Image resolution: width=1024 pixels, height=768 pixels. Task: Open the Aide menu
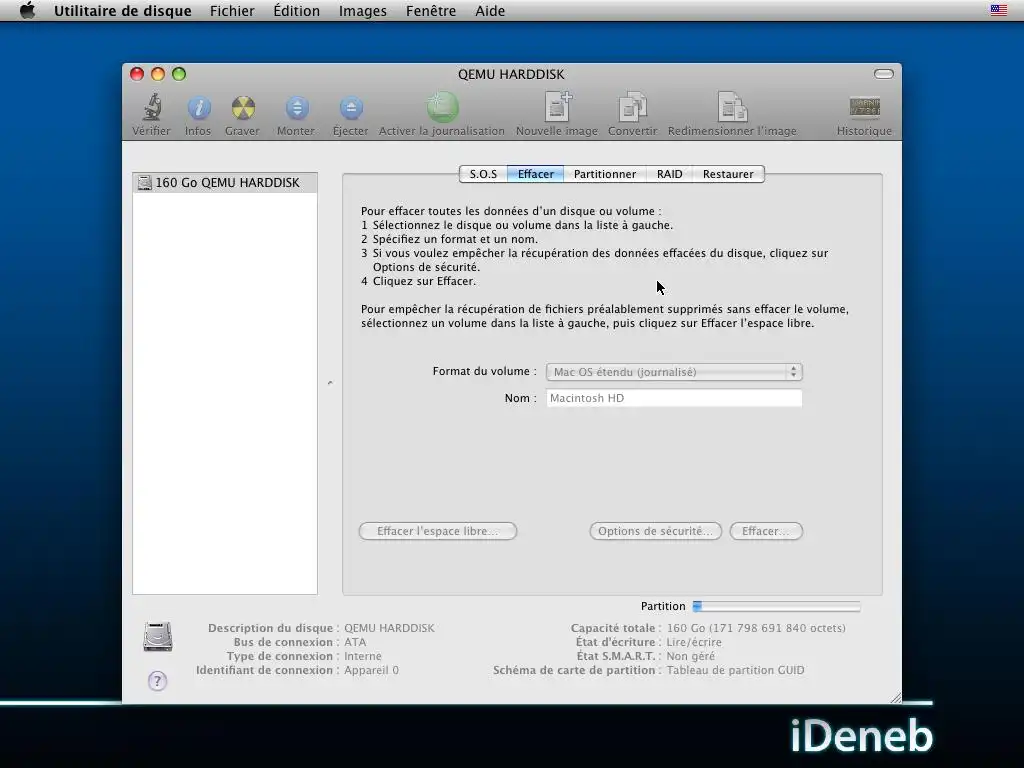[x=490, y=11]
